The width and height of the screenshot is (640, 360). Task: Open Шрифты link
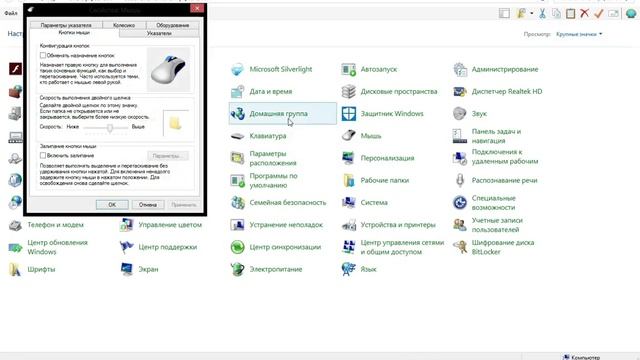41,269
